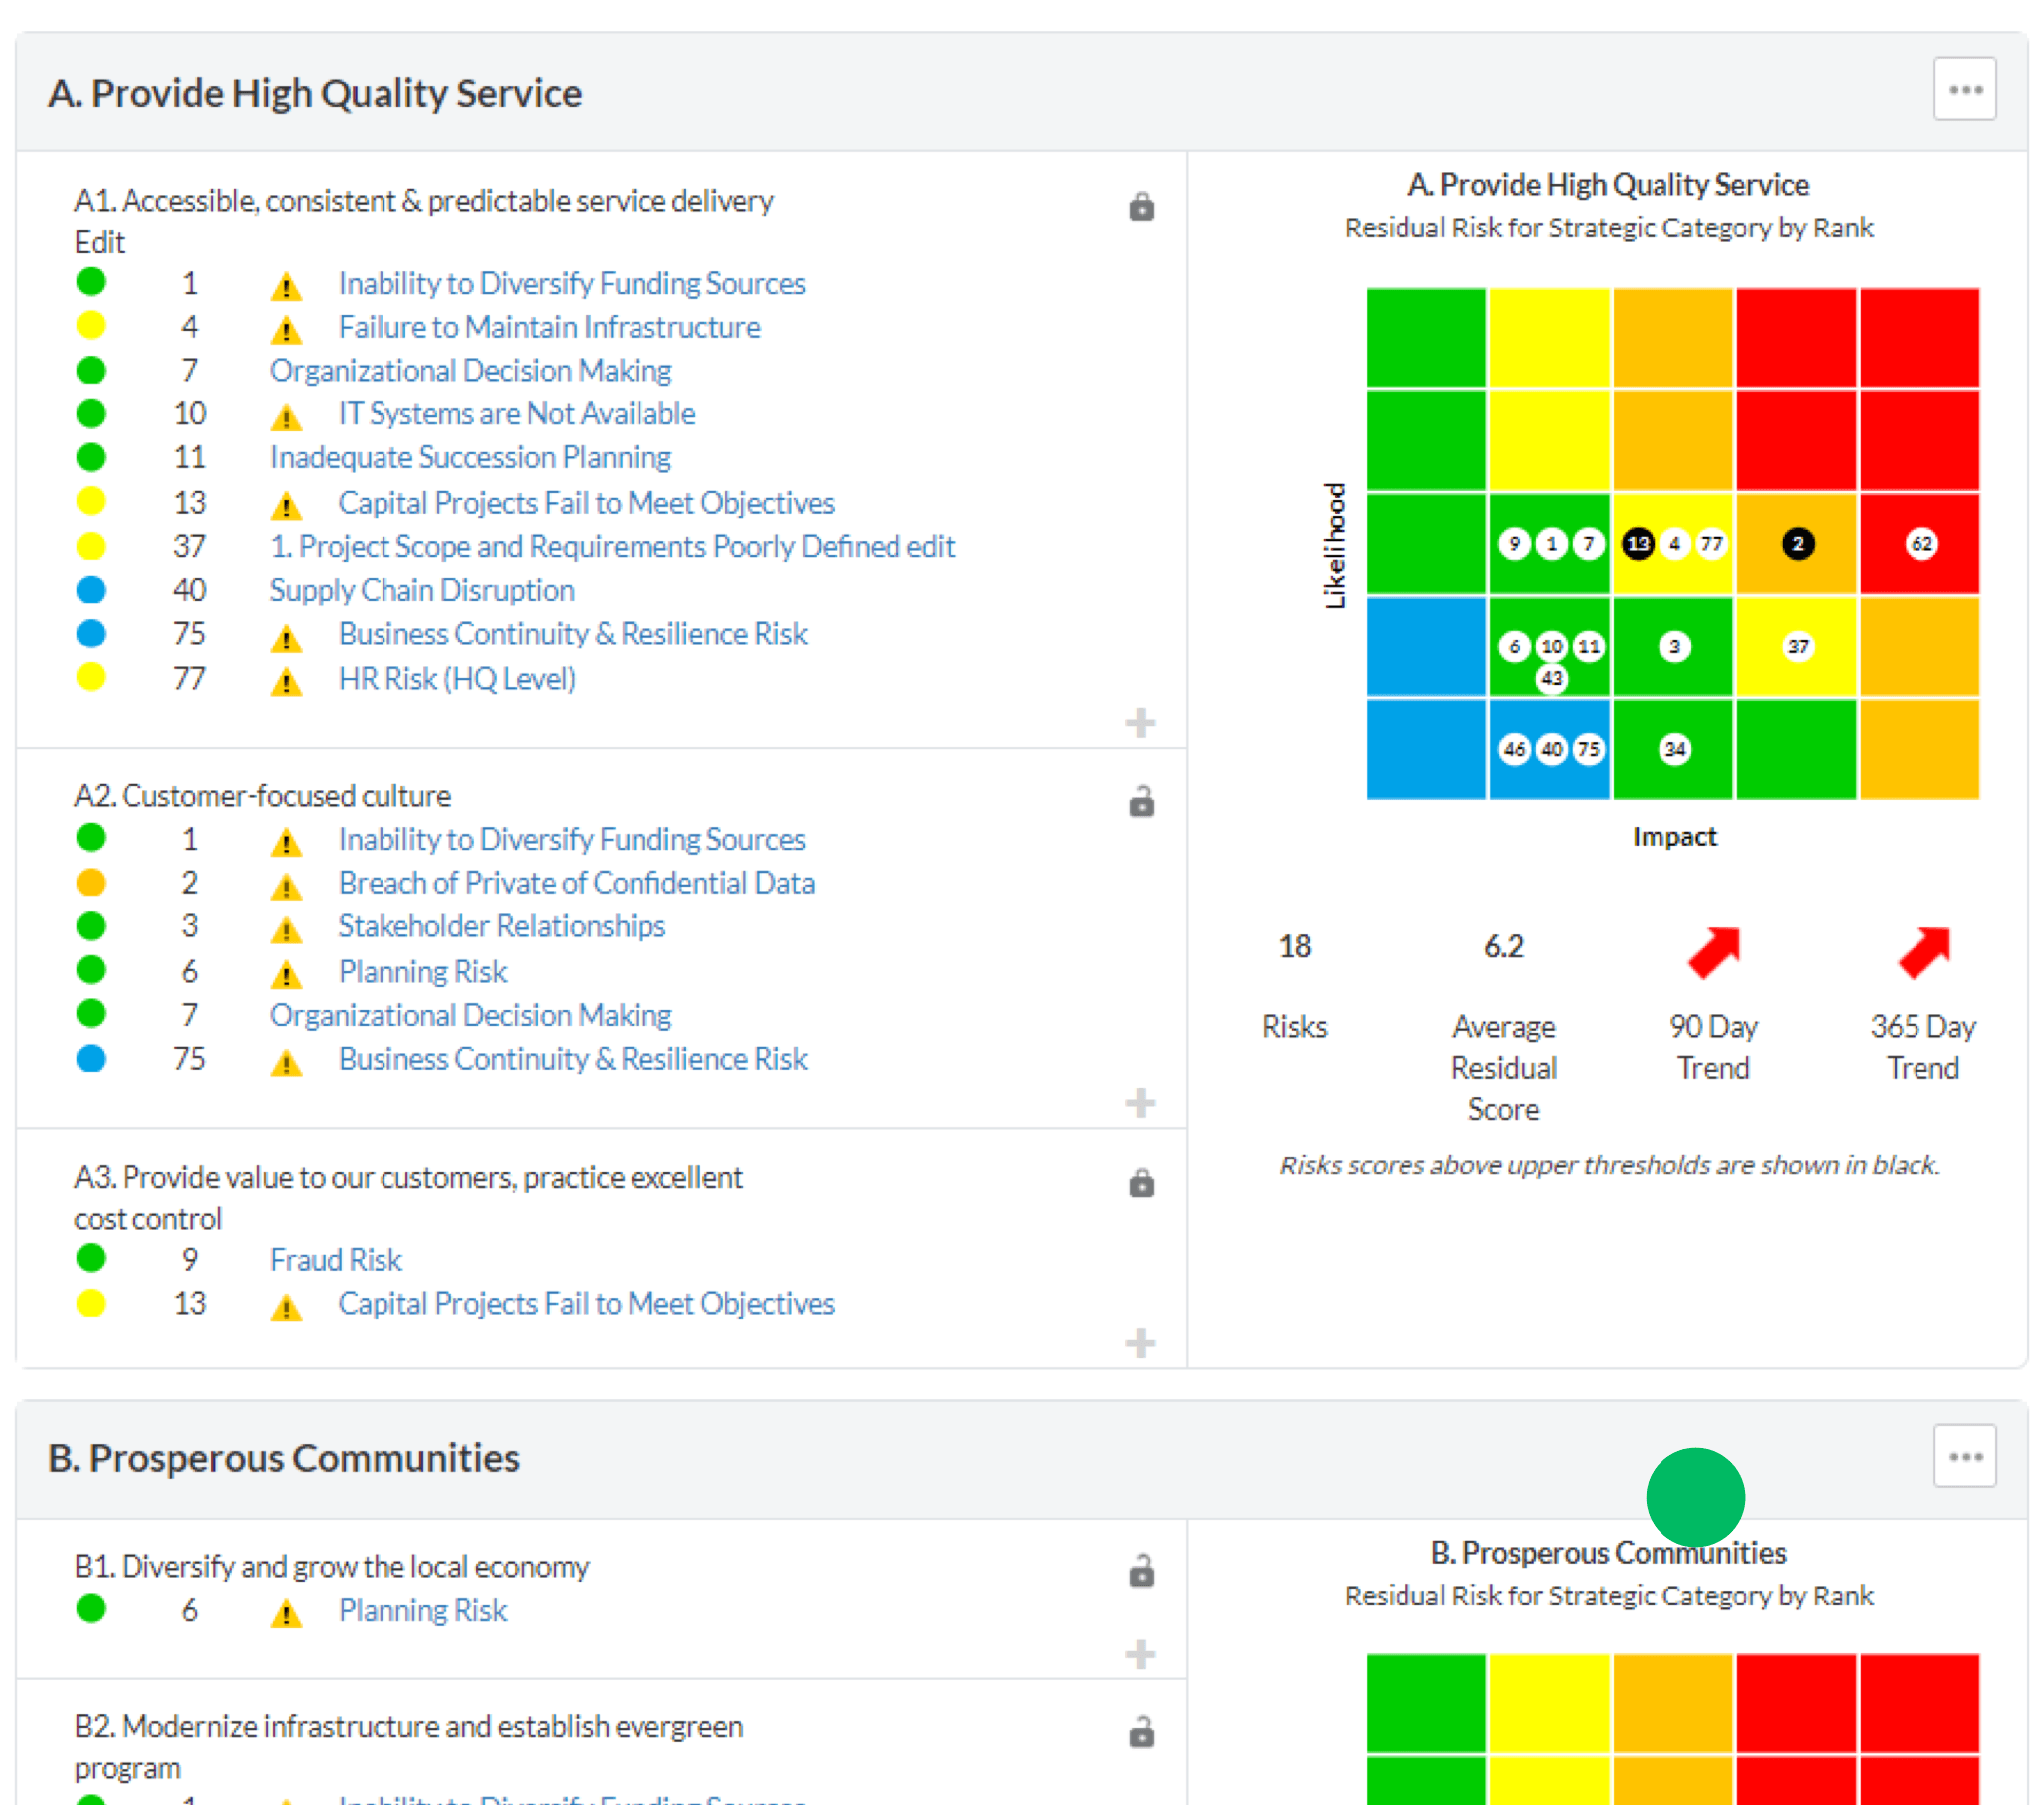Click the green status dot beside Inability to Diversify Funding Sources
Image resolution: width=2044 pixels, height=1805 pixels.
[91, 281]
